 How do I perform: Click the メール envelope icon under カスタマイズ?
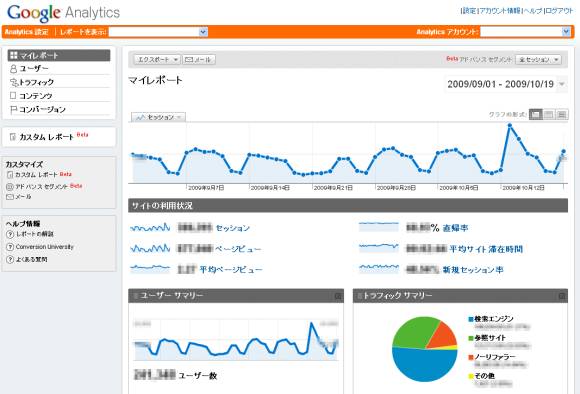point(10,197)
